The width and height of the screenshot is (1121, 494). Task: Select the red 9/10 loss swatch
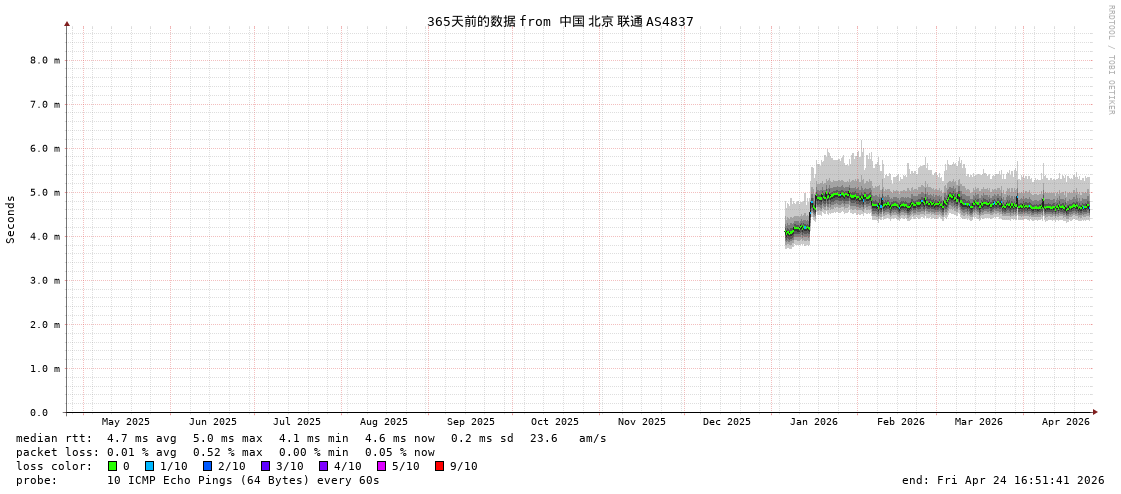click(x=439, y=466)
